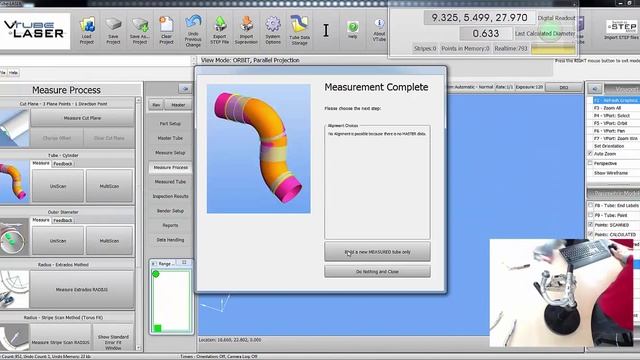Enable the Perspective checkbox
The image size is (640, 360).
pos(590,163)
